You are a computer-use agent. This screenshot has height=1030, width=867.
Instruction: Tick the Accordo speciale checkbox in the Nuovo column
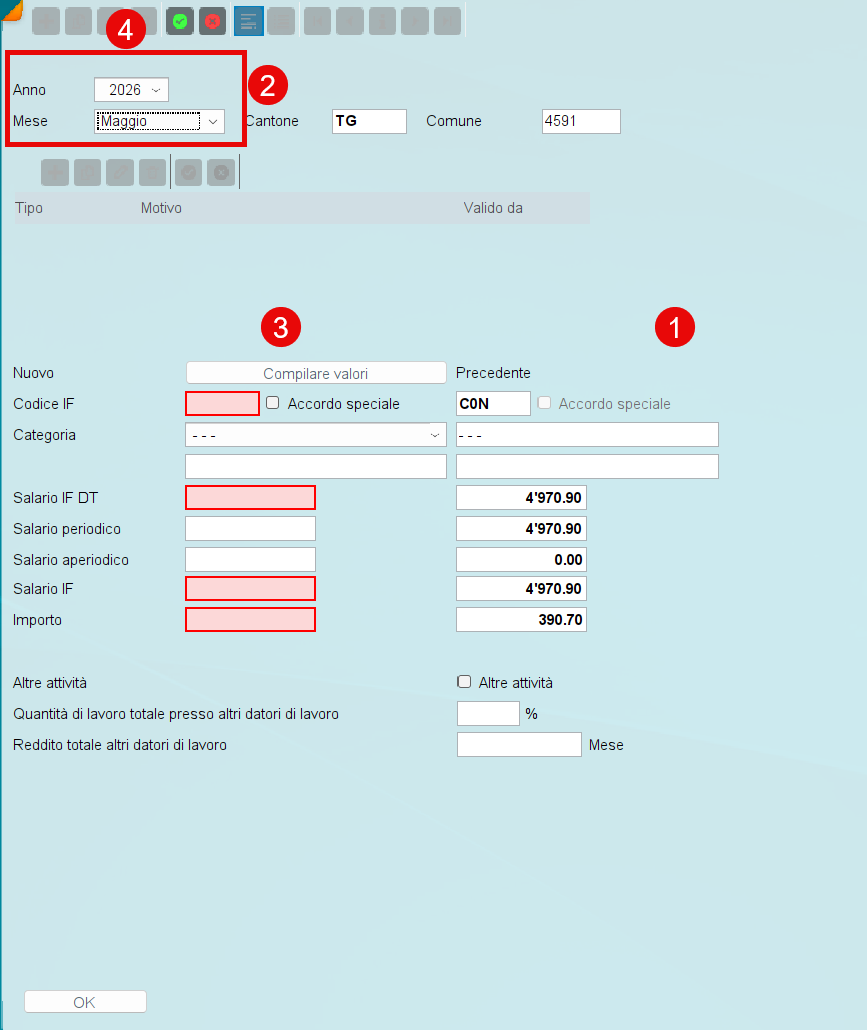[273, 403]
